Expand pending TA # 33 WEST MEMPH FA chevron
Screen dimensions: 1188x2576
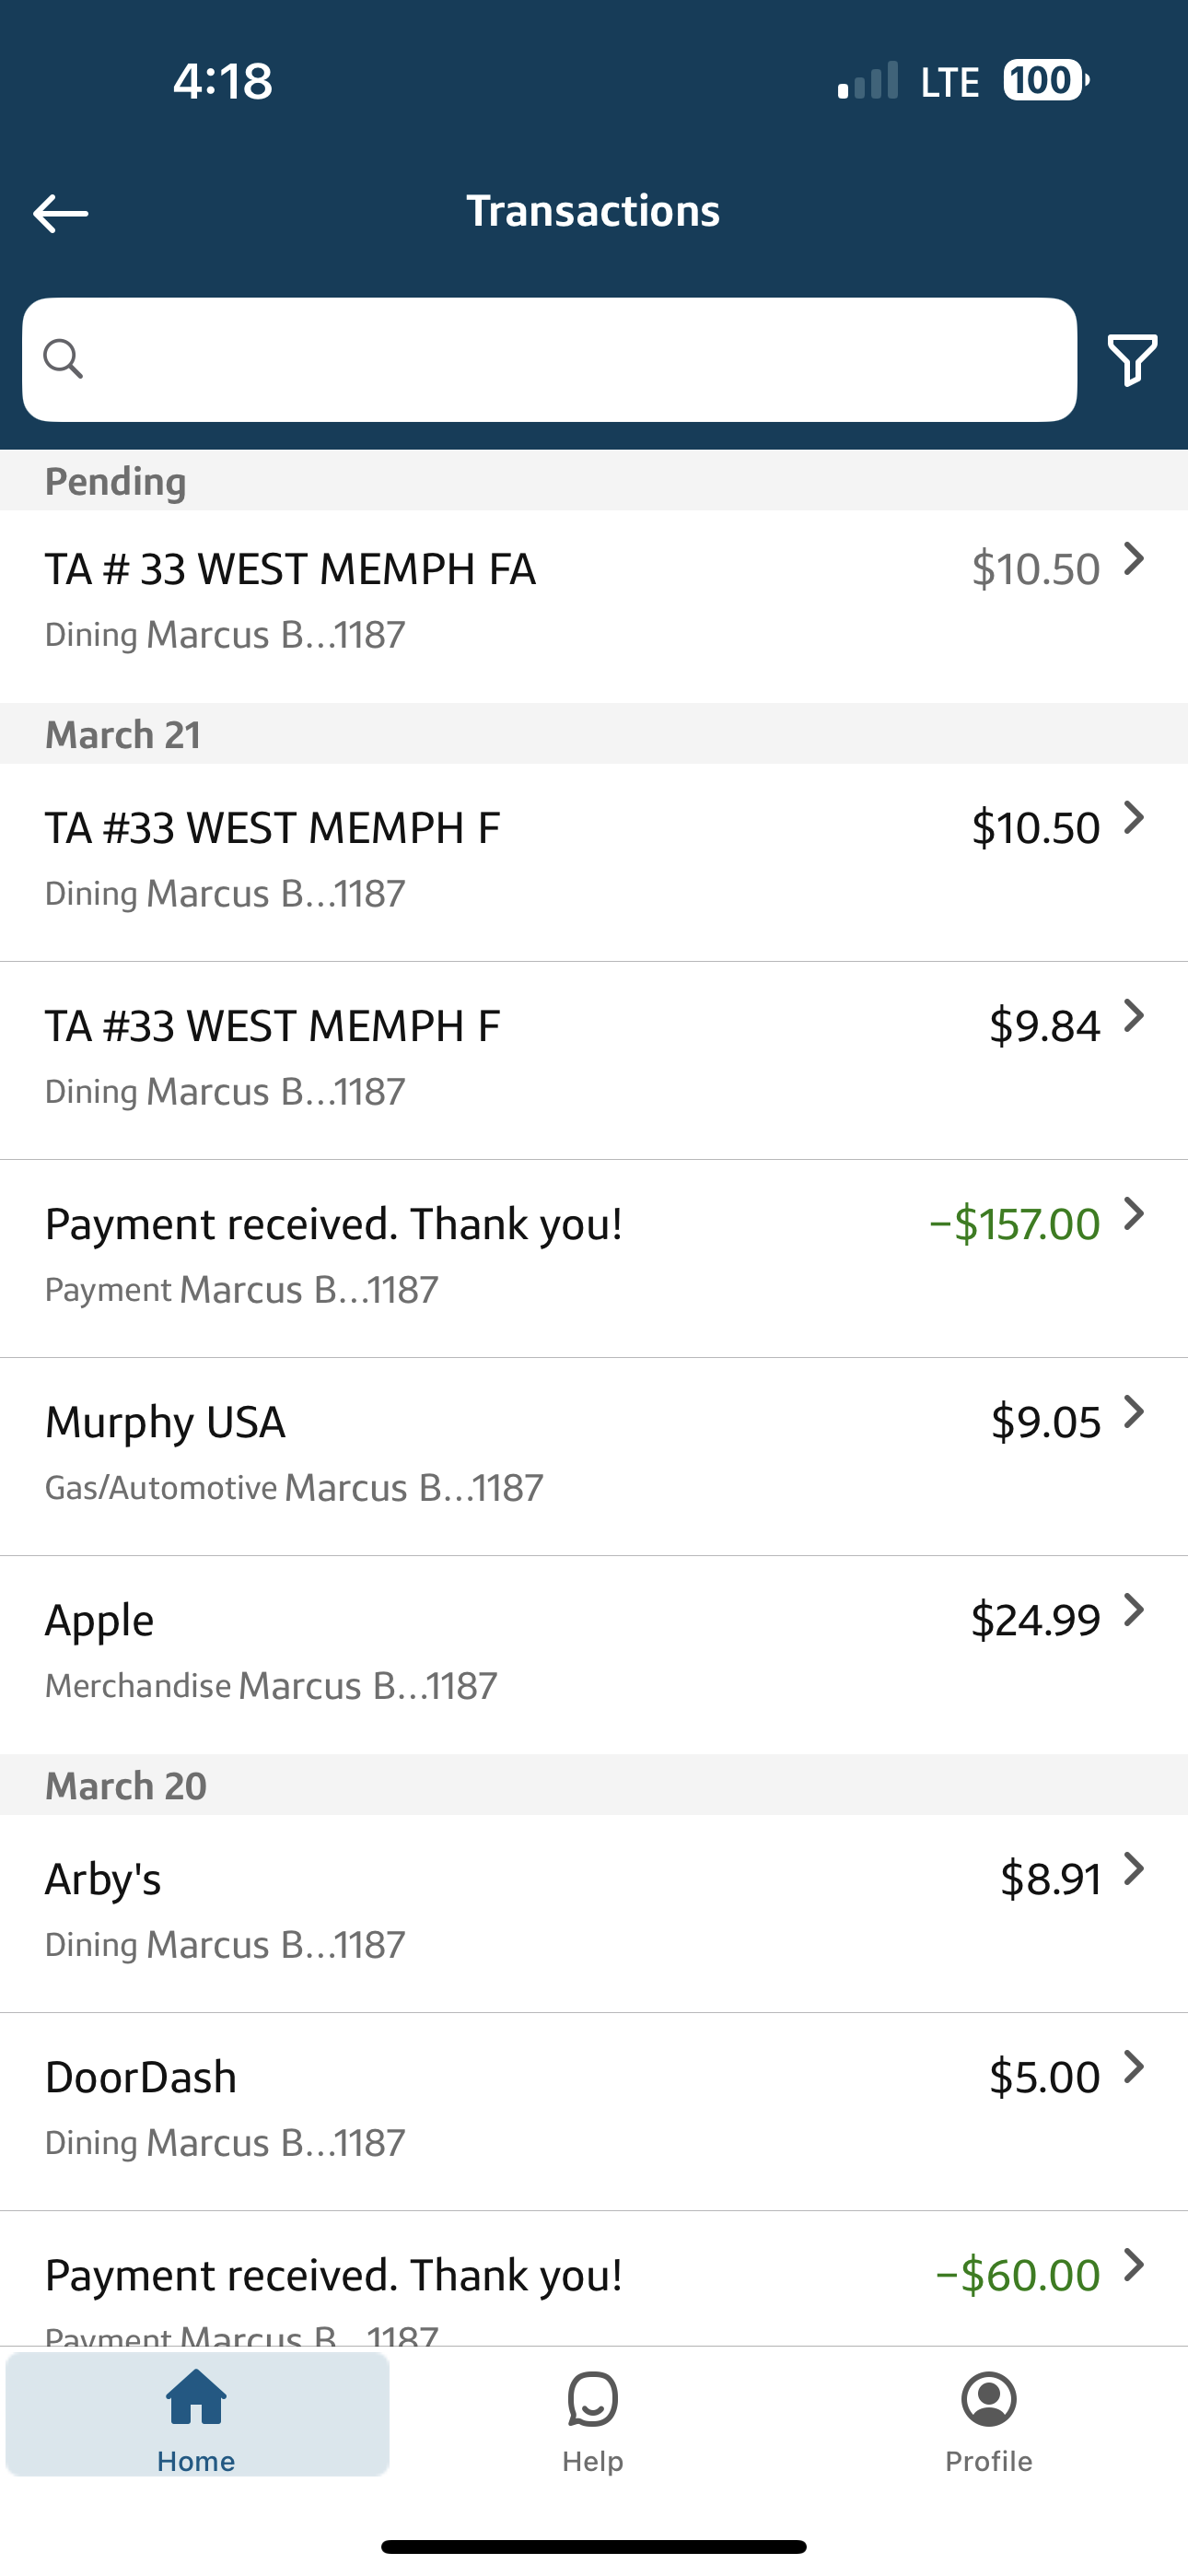pos(1133,559)
